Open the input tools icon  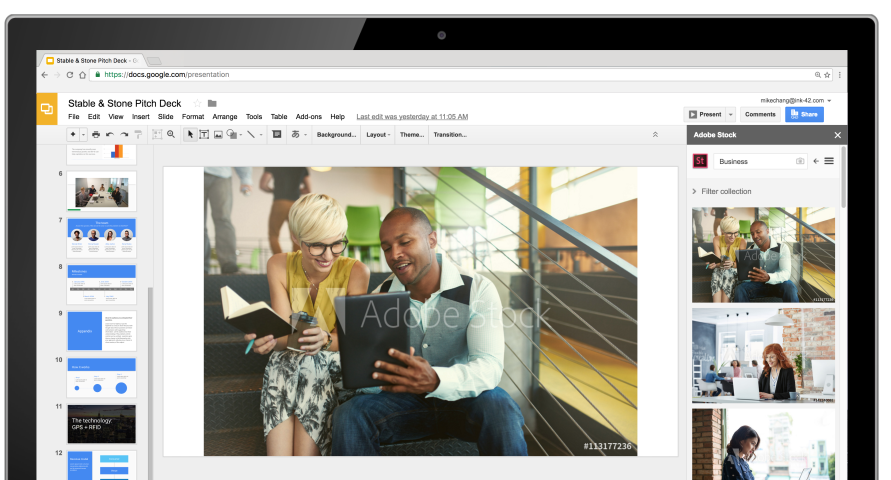[295, 135]
